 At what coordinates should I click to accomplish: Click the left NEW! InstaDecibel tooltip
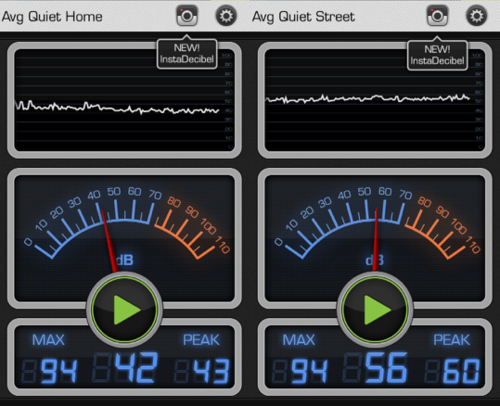tap(187, 53)
